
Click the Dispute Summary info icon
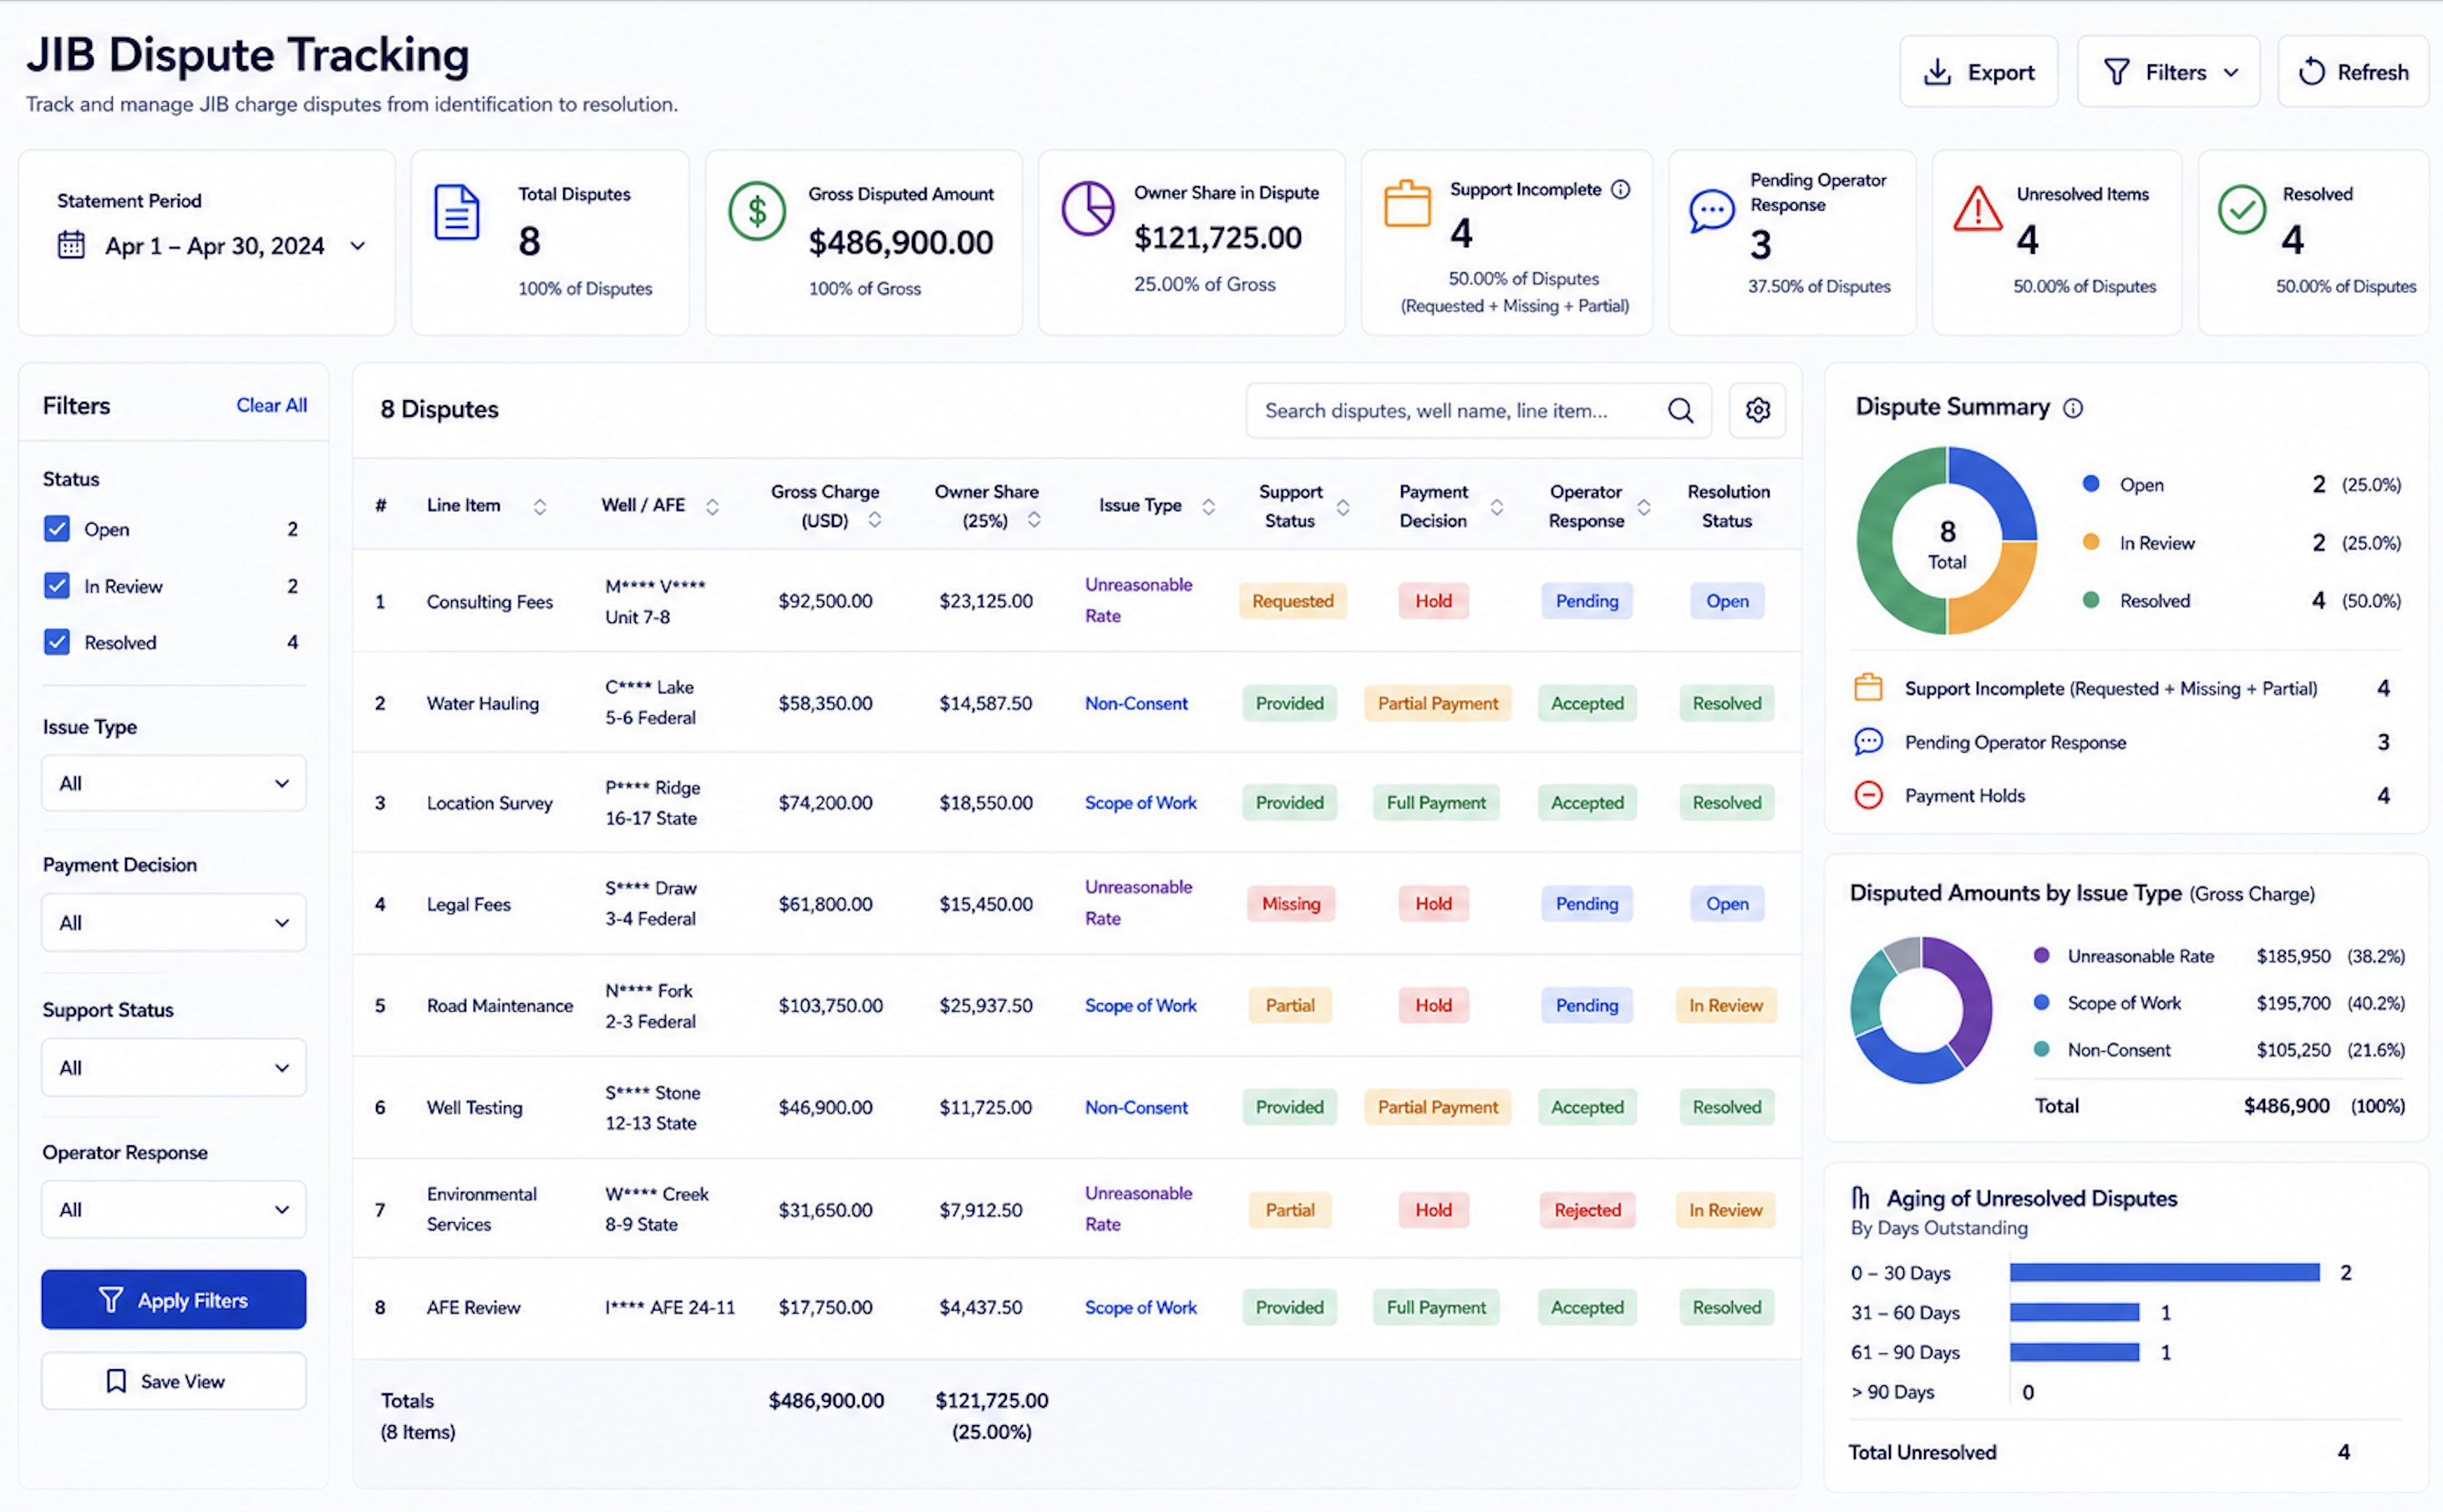2073,408
